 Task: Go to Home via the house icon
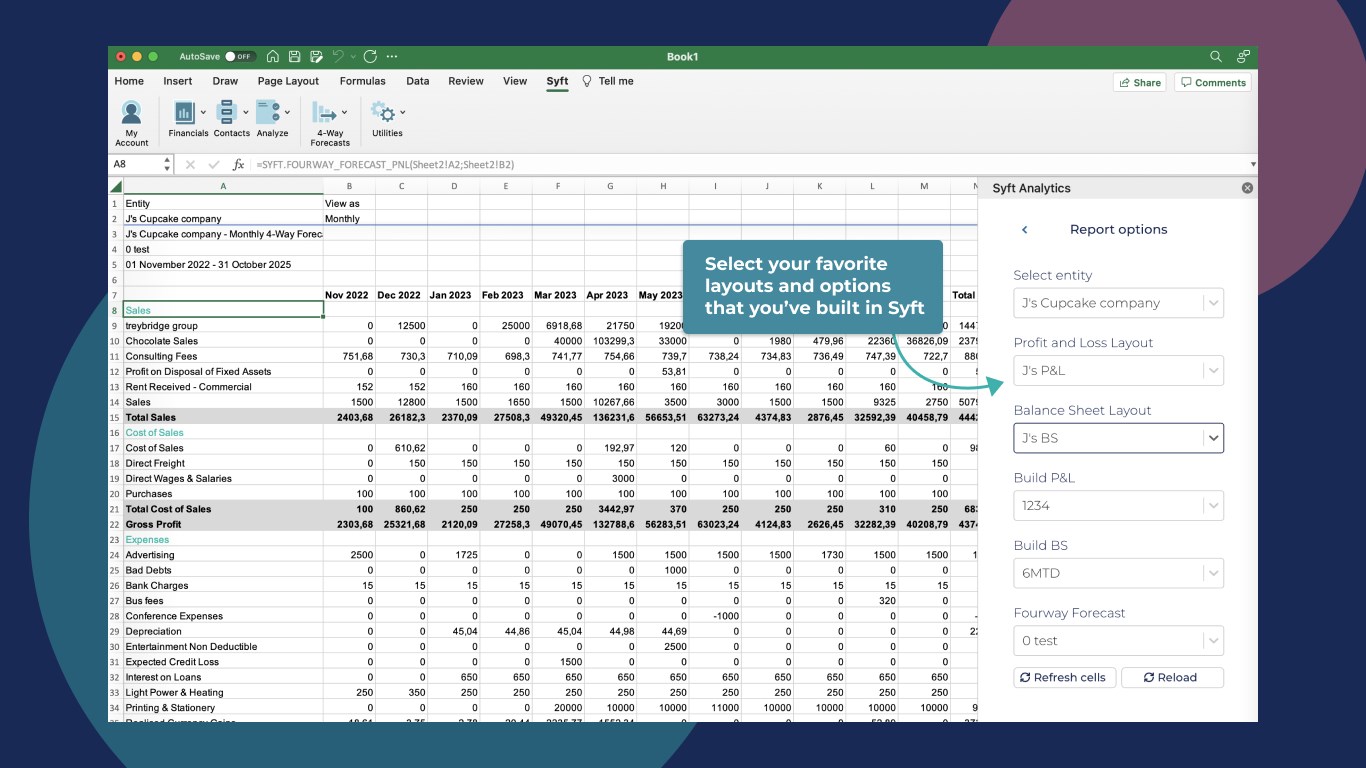tap(273, 57)
